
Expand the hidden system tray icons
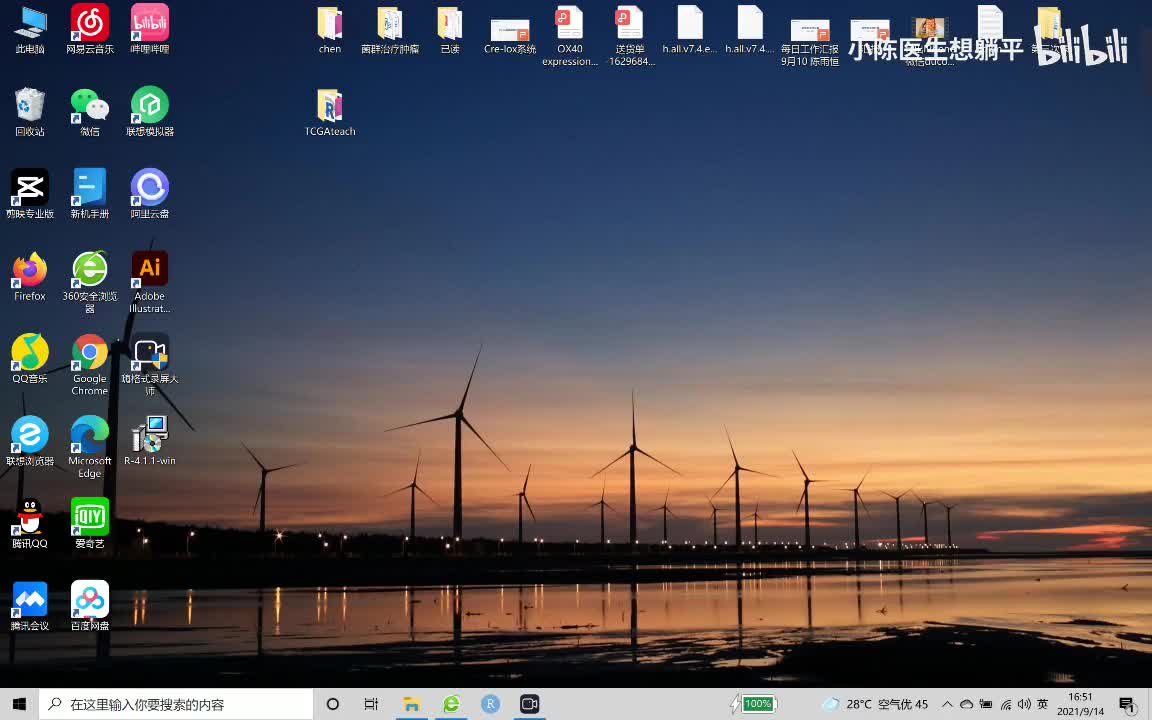(x=948, y=704)
